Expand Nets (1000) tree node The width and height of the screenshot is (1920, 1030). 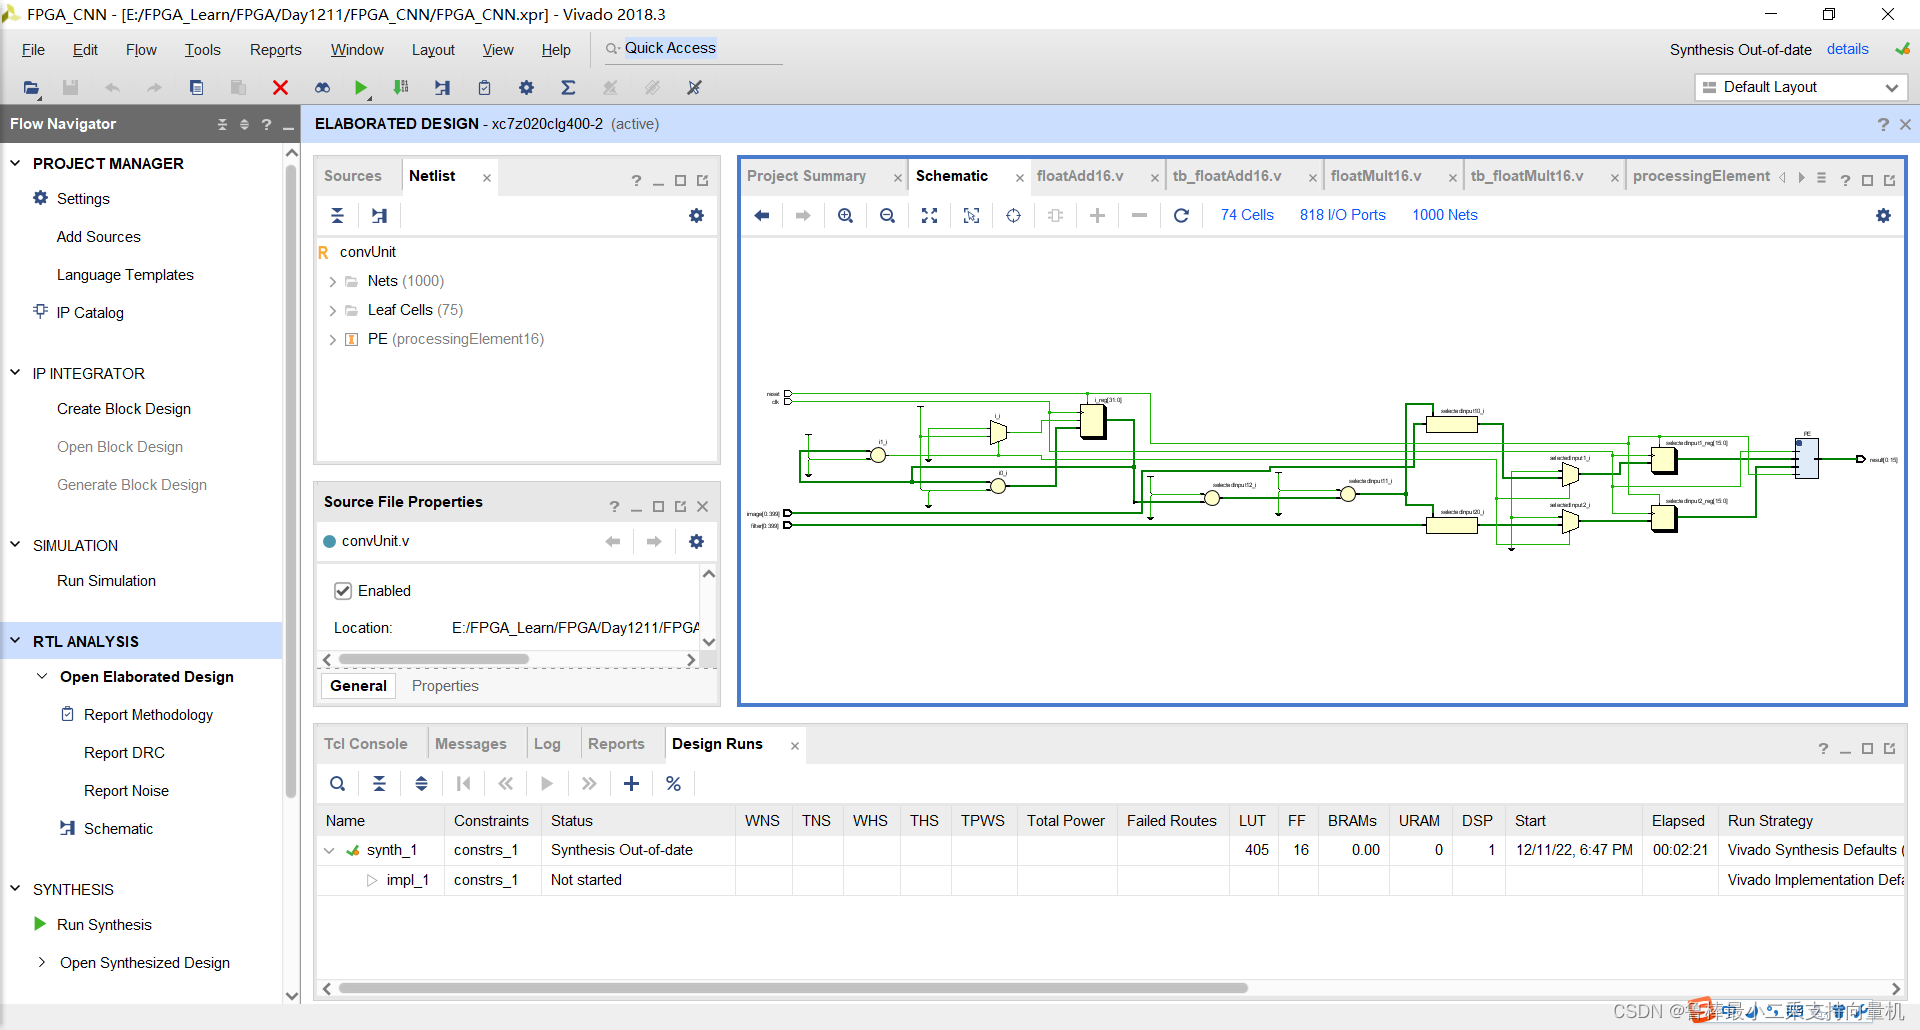pyautogui.click(x=333, y=282)
